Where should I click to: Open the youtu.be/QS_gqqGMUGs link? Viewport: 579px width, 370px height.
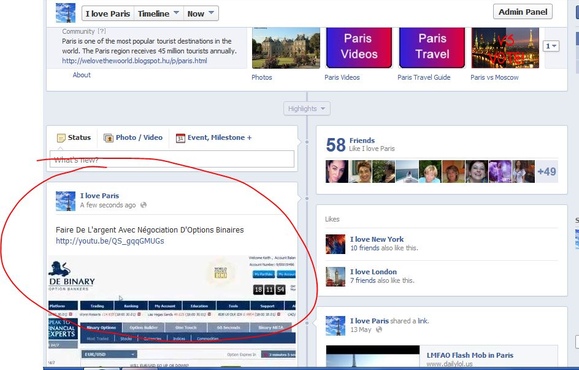[110, 241]
